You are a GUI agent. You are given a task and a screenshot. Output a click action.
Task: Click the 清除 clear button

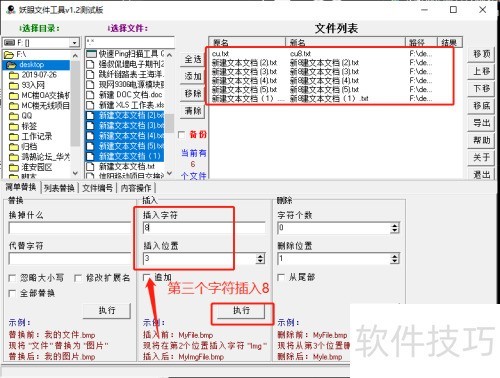tap(193, 111)
